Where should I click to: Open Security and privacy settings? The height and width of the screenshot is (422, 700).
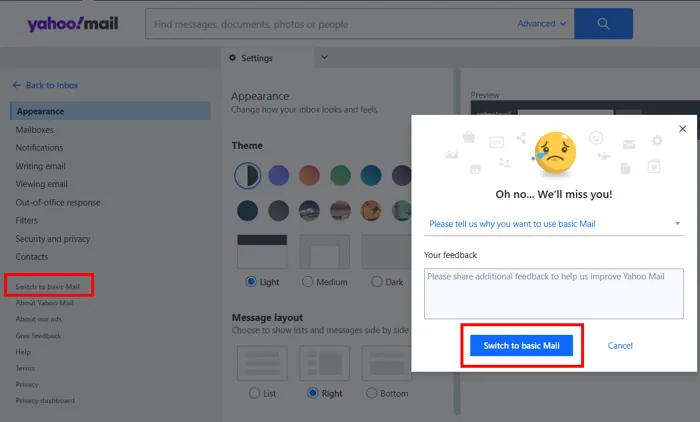click(53, 239)
